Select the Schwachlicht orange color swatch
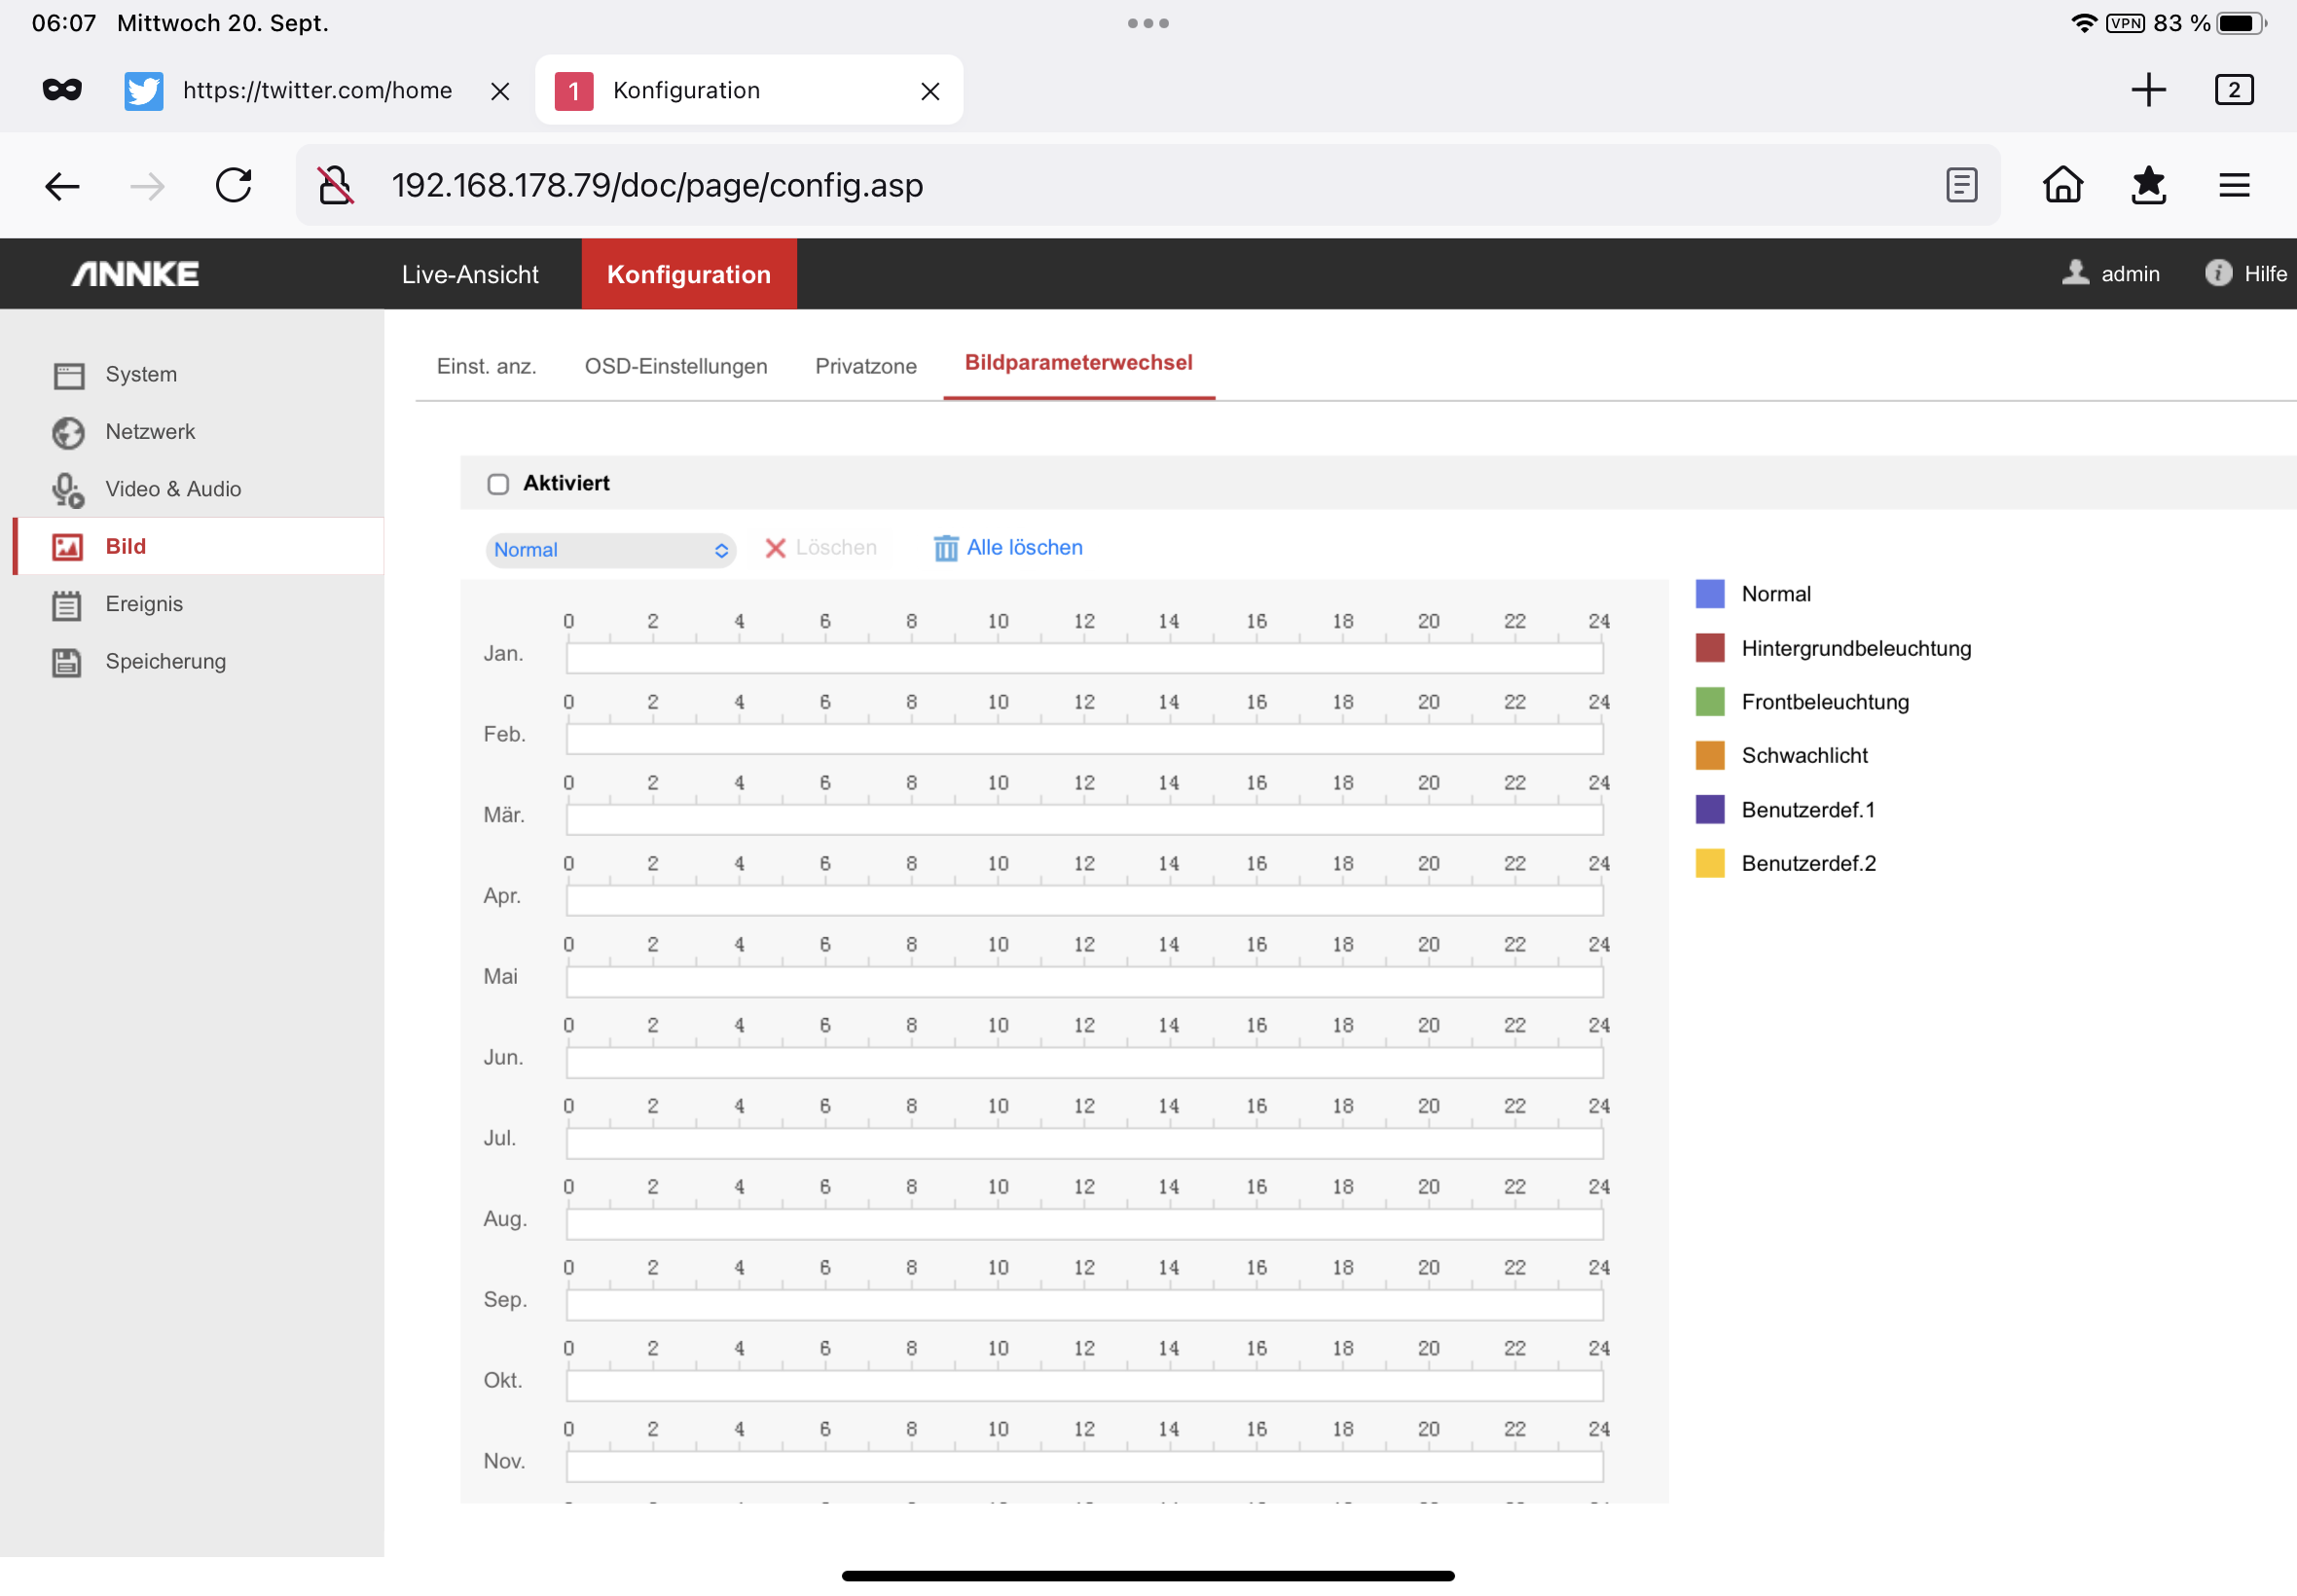Viewport: 2297px width, 1596px height. coord(1710,756)
